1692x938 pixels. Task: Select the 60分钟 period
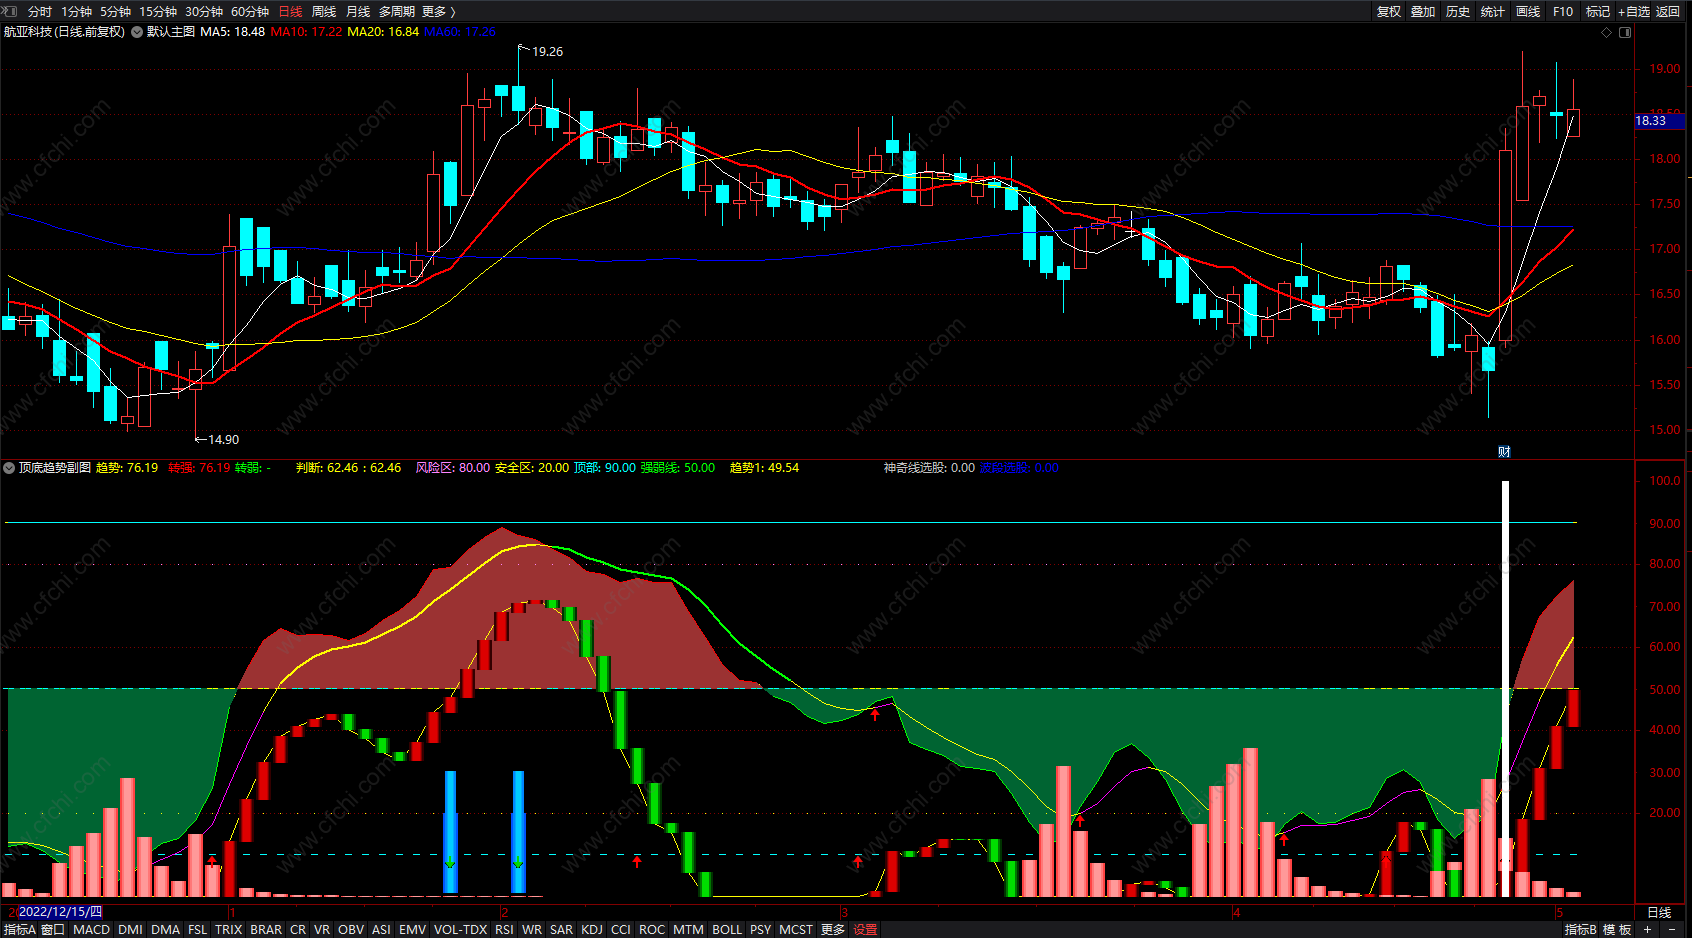(x=250, y=12)
